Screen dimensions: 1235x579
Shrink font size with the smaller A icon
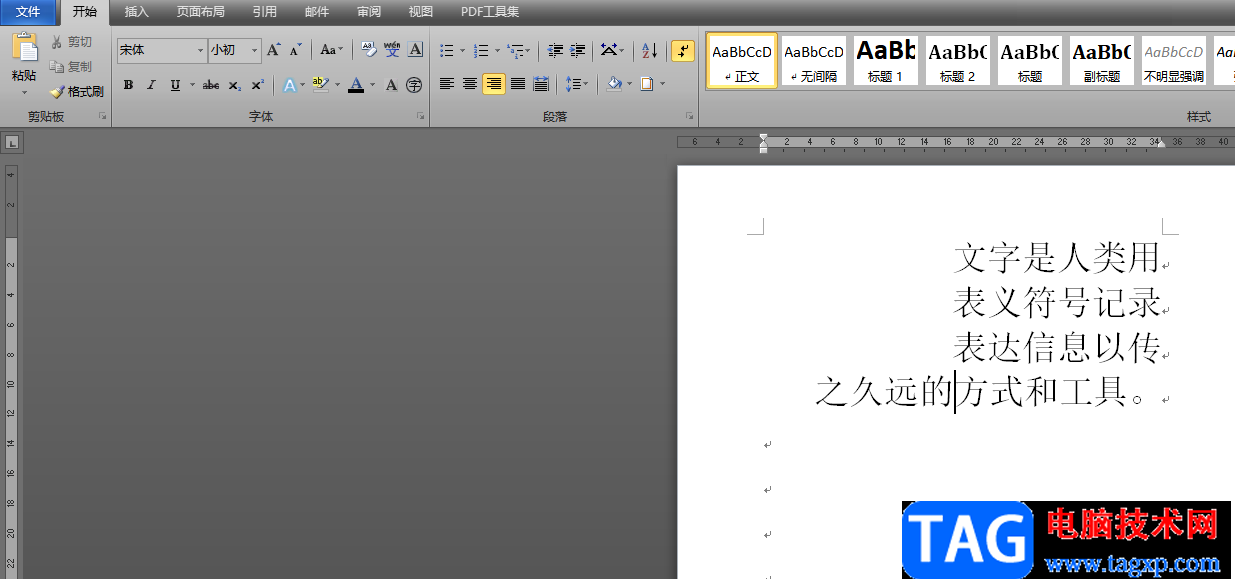pyautogui.click(x=295, y=50)
